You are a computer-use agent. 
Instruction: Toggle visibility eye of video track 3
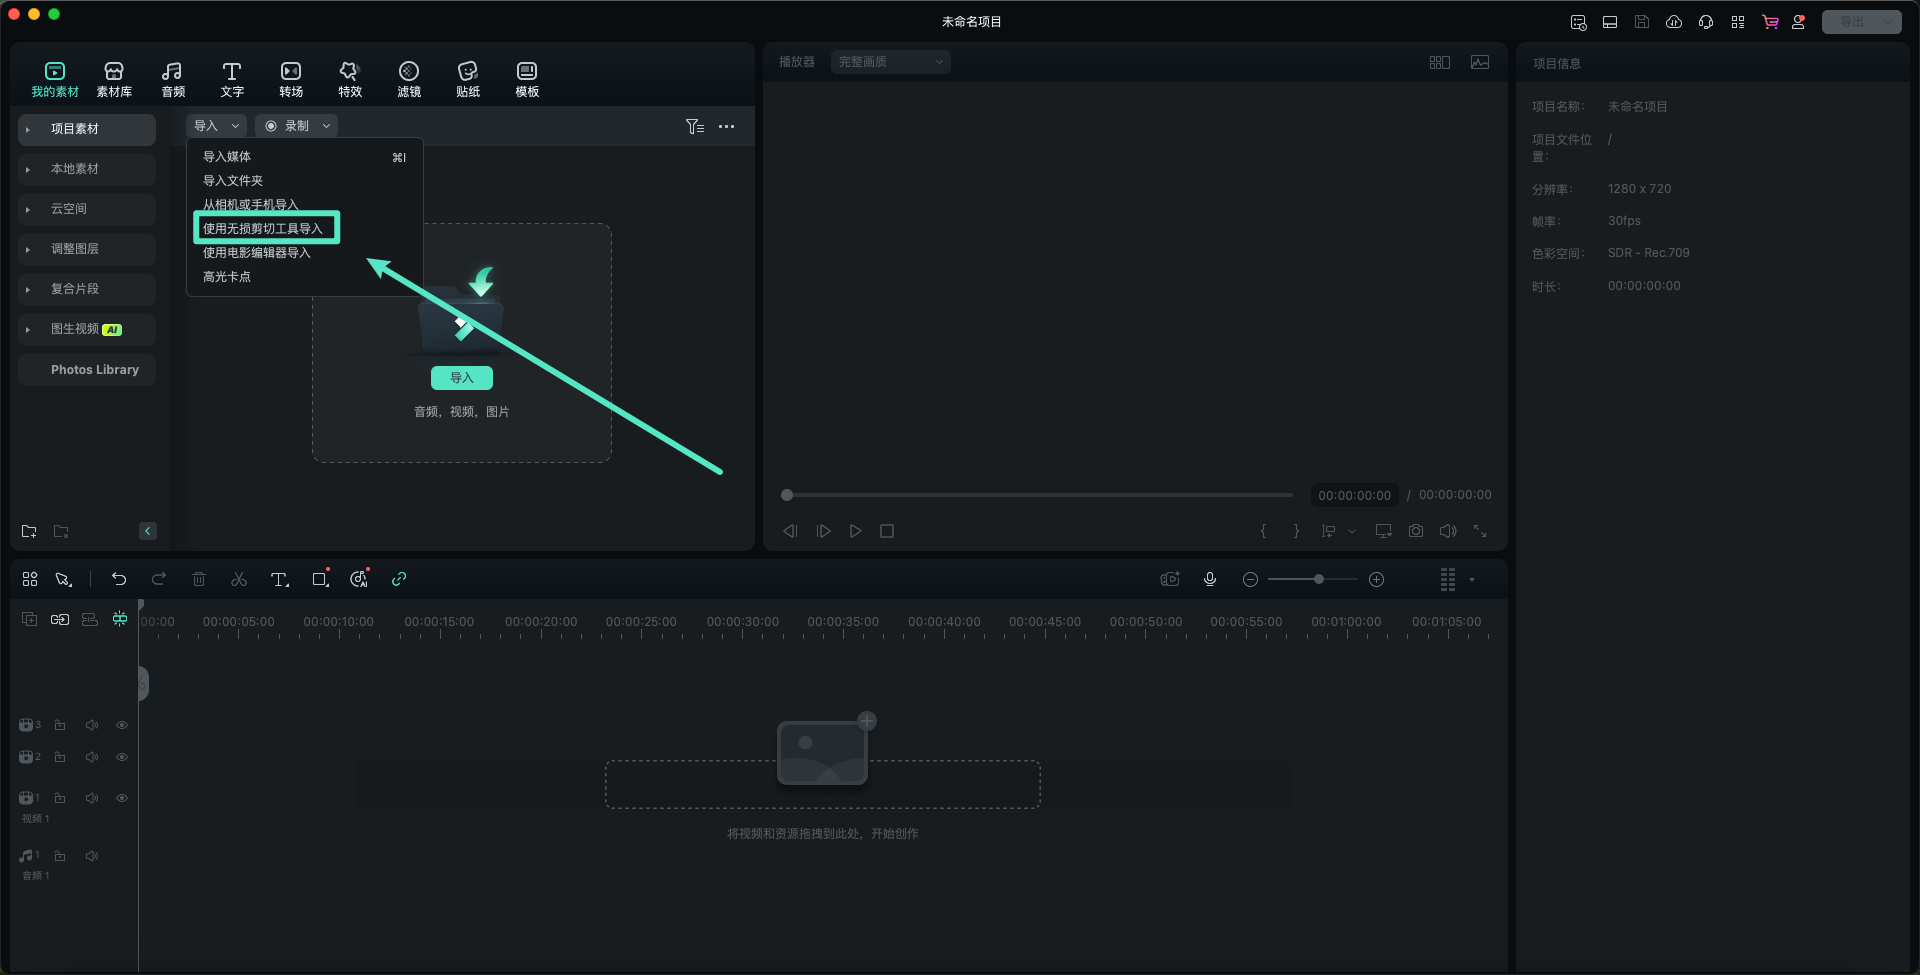[122, 725]
